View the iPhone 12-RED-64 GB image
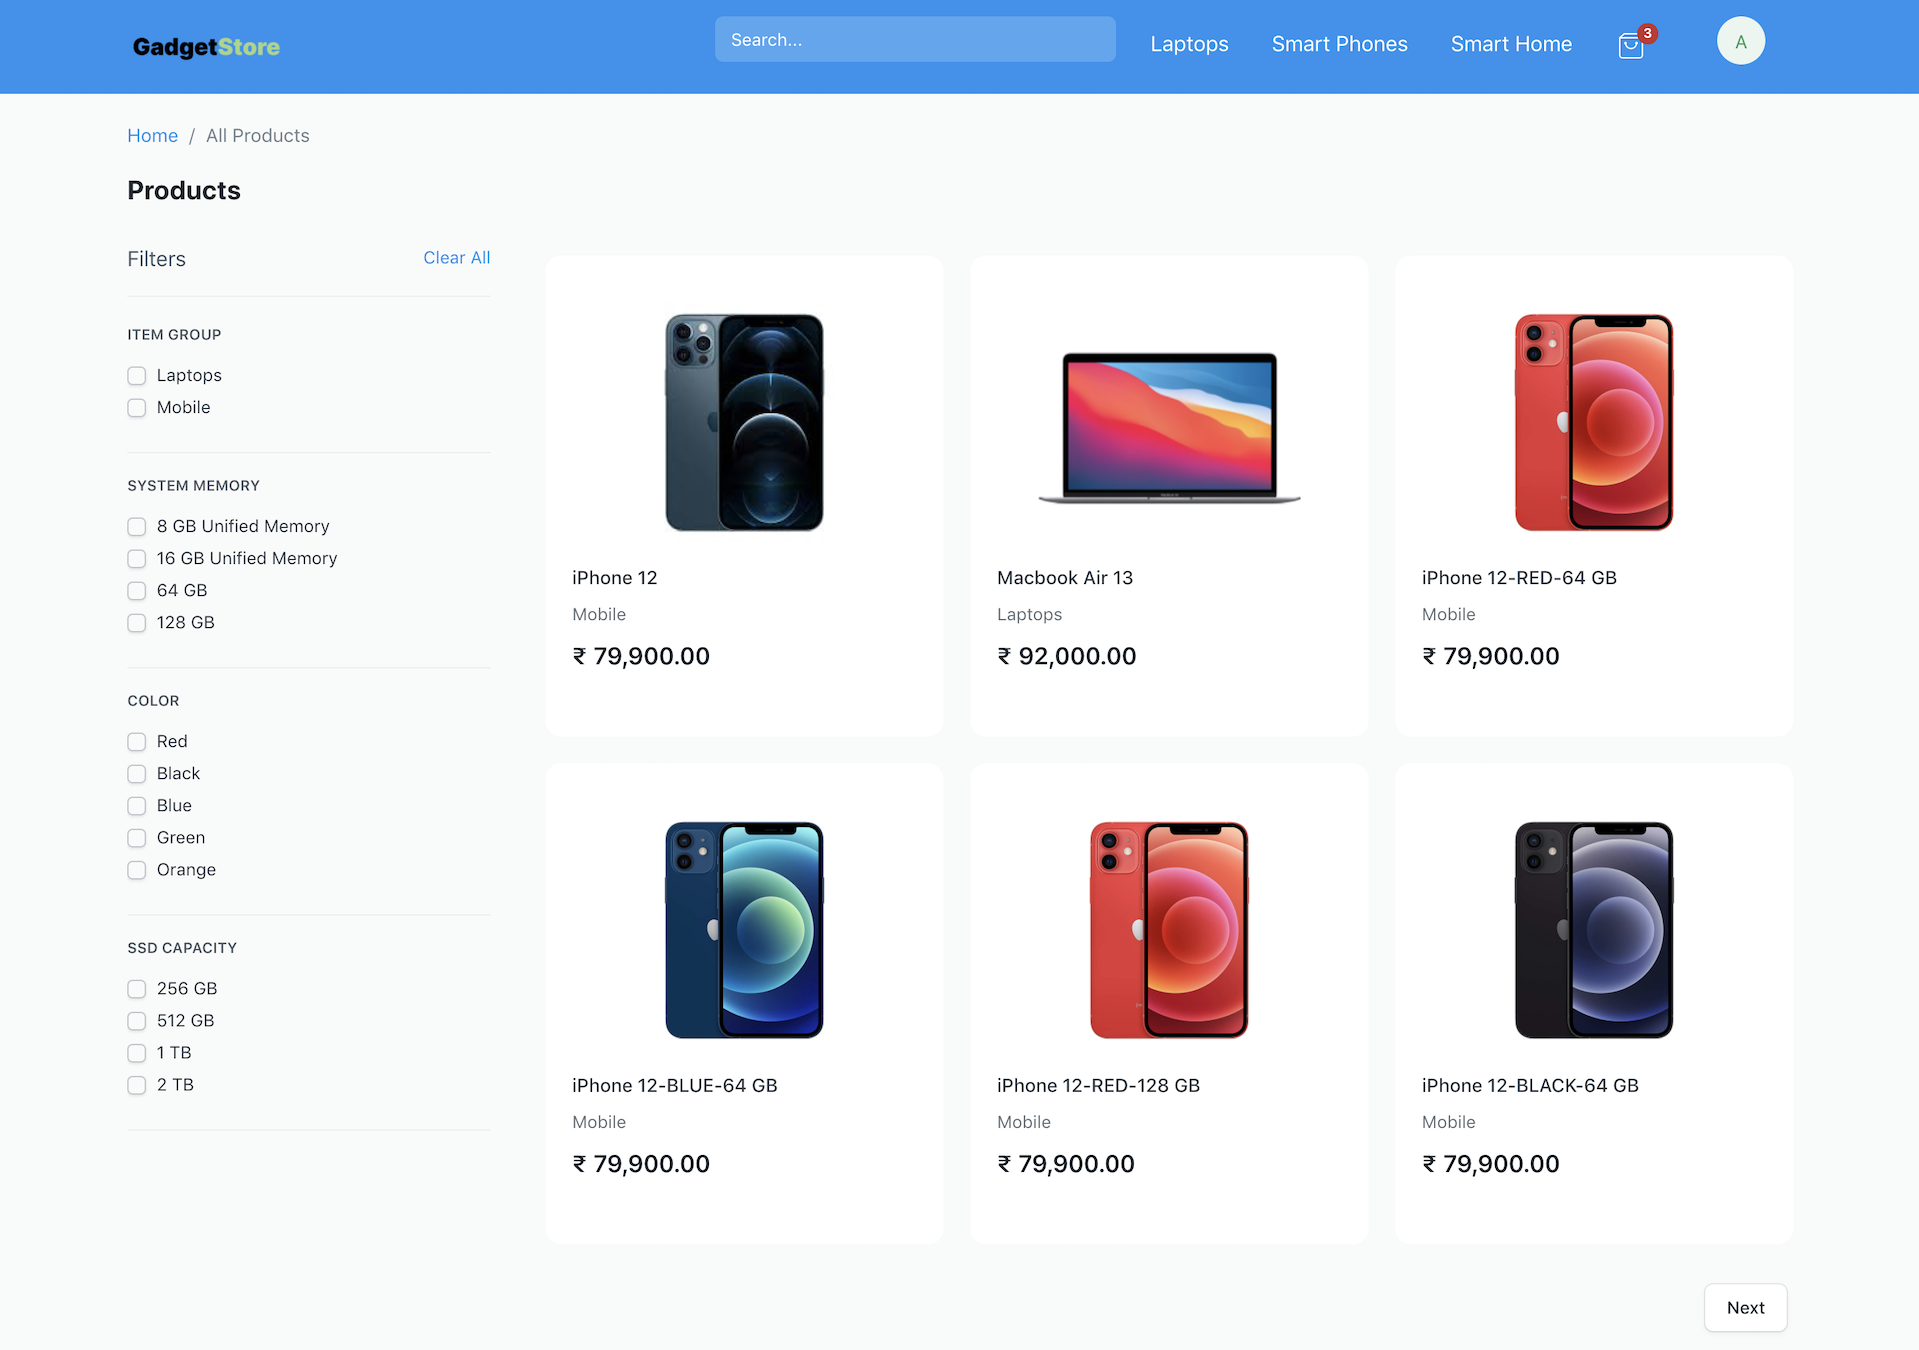Screen dimensions: 1919x1350 1593,422
